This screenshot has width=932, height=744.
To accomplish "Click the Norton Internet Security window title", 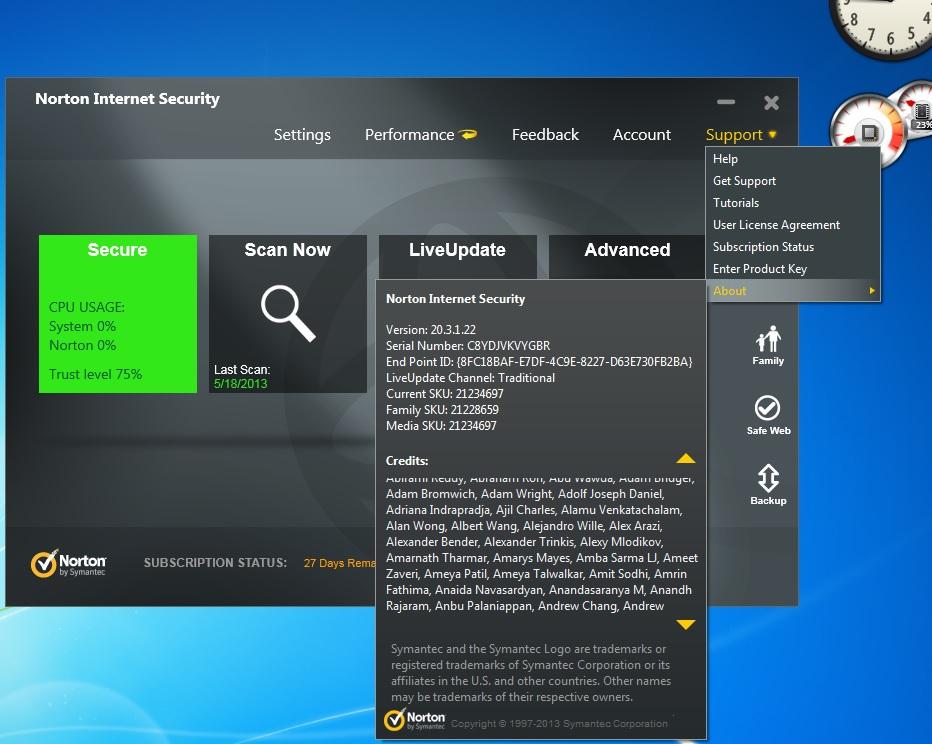I will click(127, 99).
